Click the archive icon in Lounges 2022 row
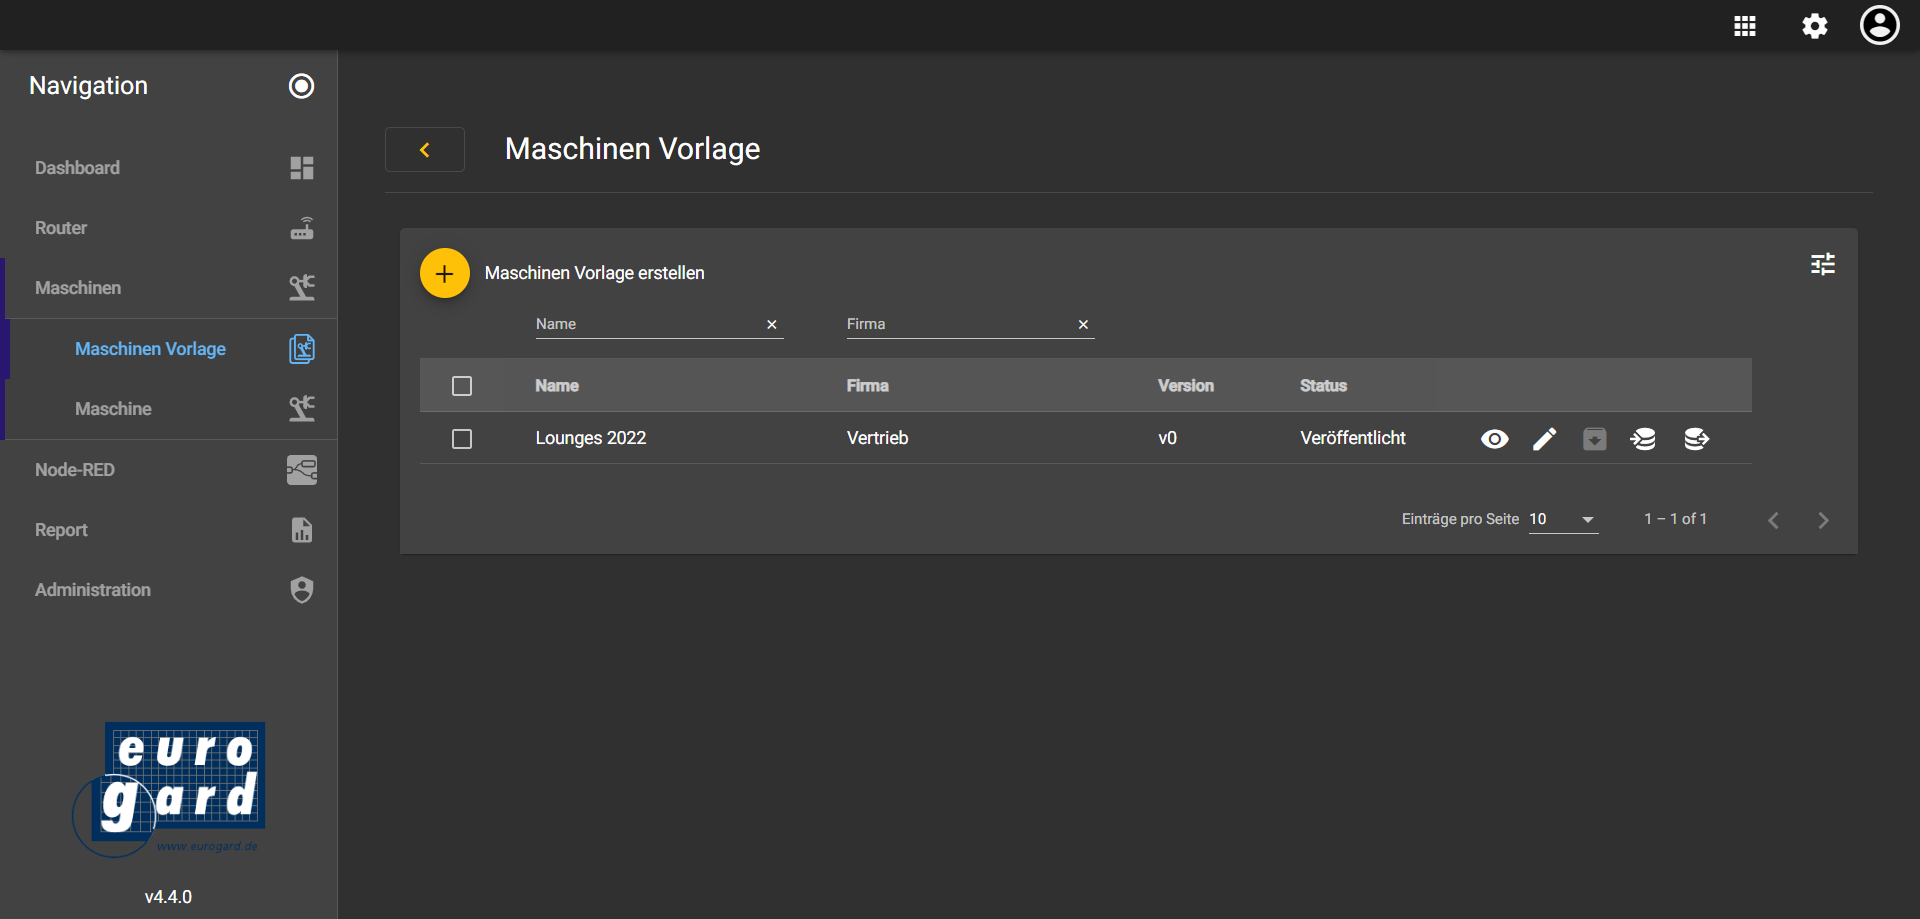 [1594, 439]
